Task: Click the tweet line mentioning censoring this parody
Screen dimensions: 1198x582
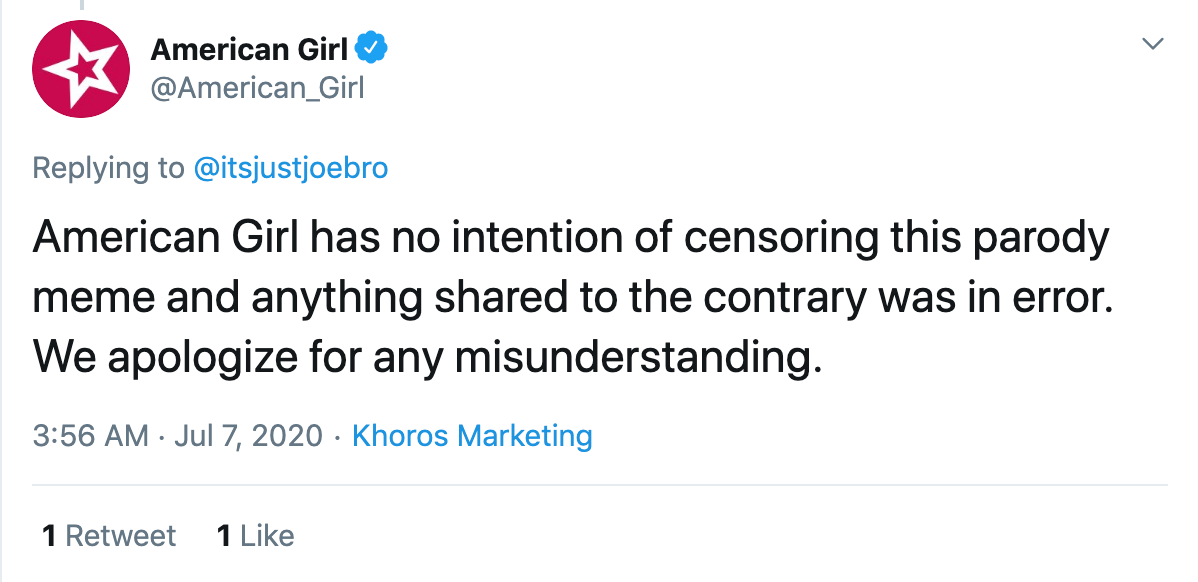Action: 571,239
